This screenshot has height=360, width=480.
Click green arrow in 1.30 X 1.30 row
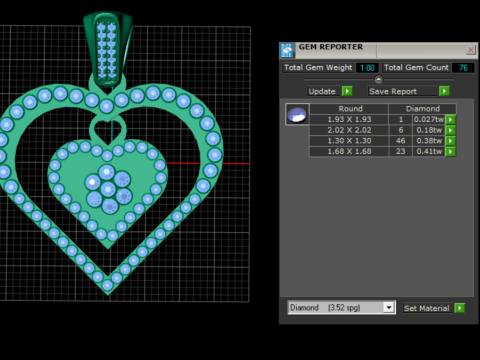coord(451,141)
